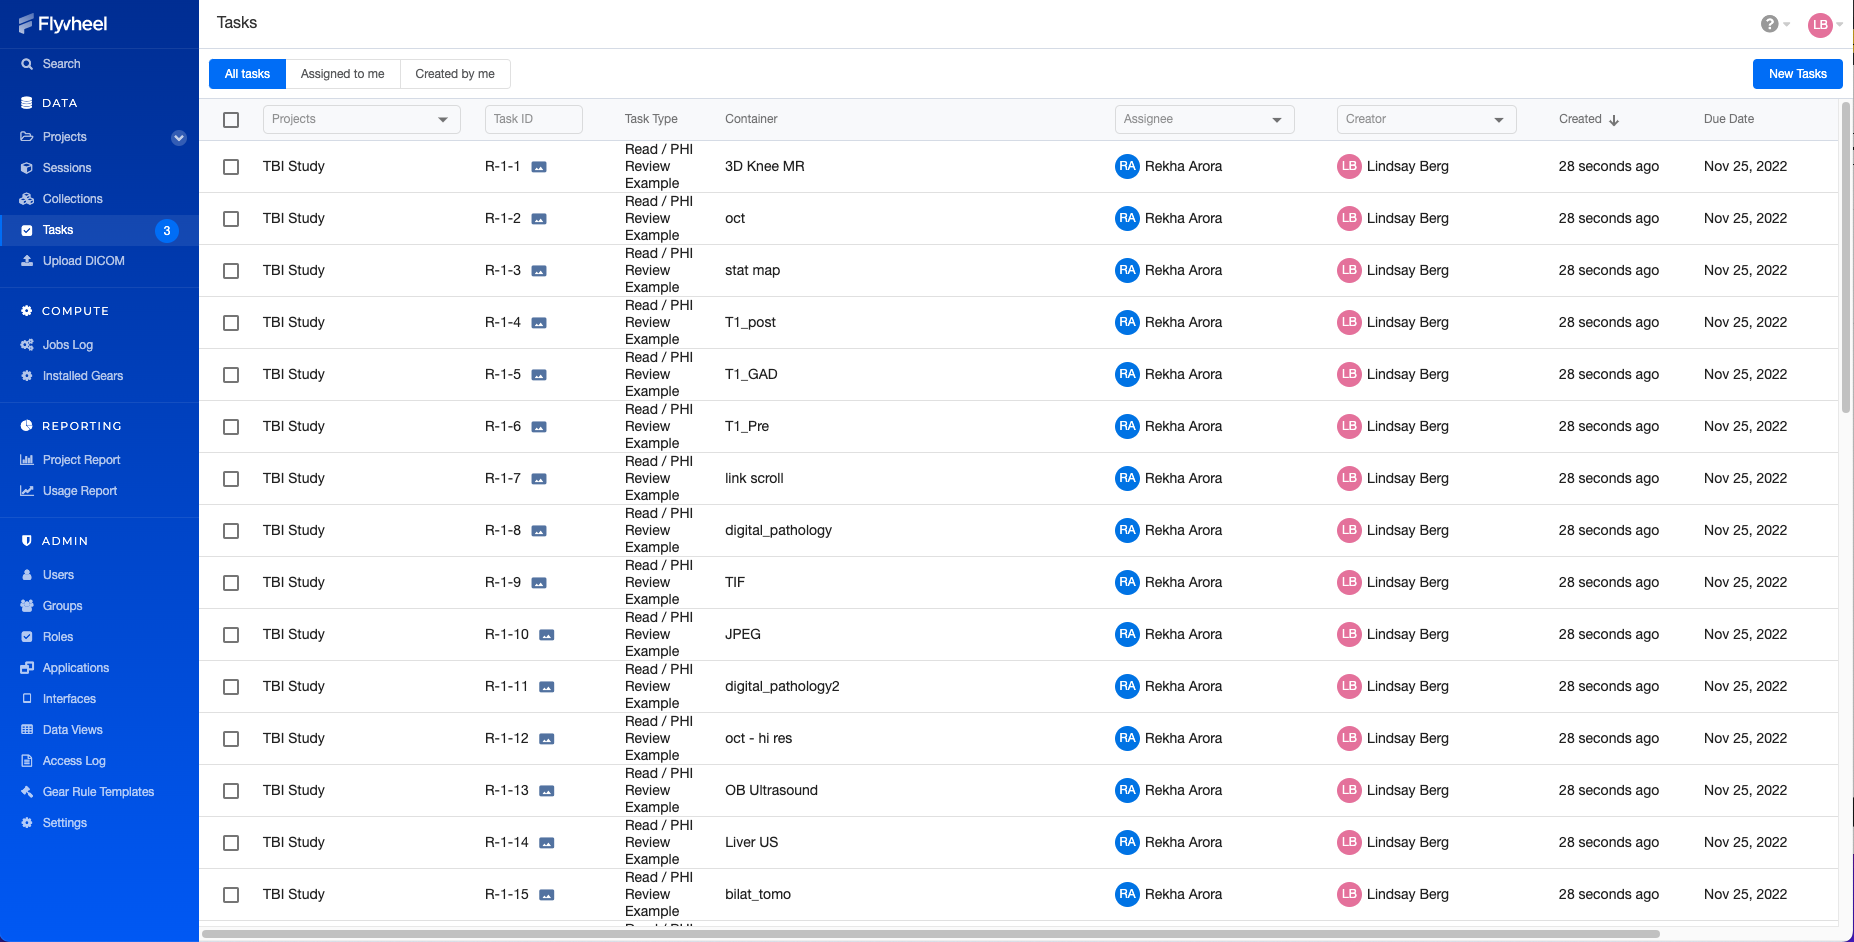
Task: Click the New Tasks button
Action: click(x=1797, y=73)
